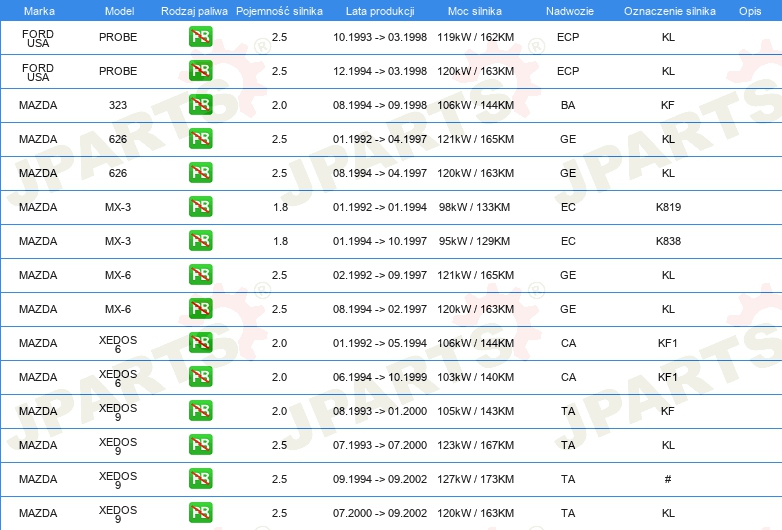This screenshot has height=530, width=782.
Task: Click the 'EC' body cell in the K838 row
Action: [568, 241]
